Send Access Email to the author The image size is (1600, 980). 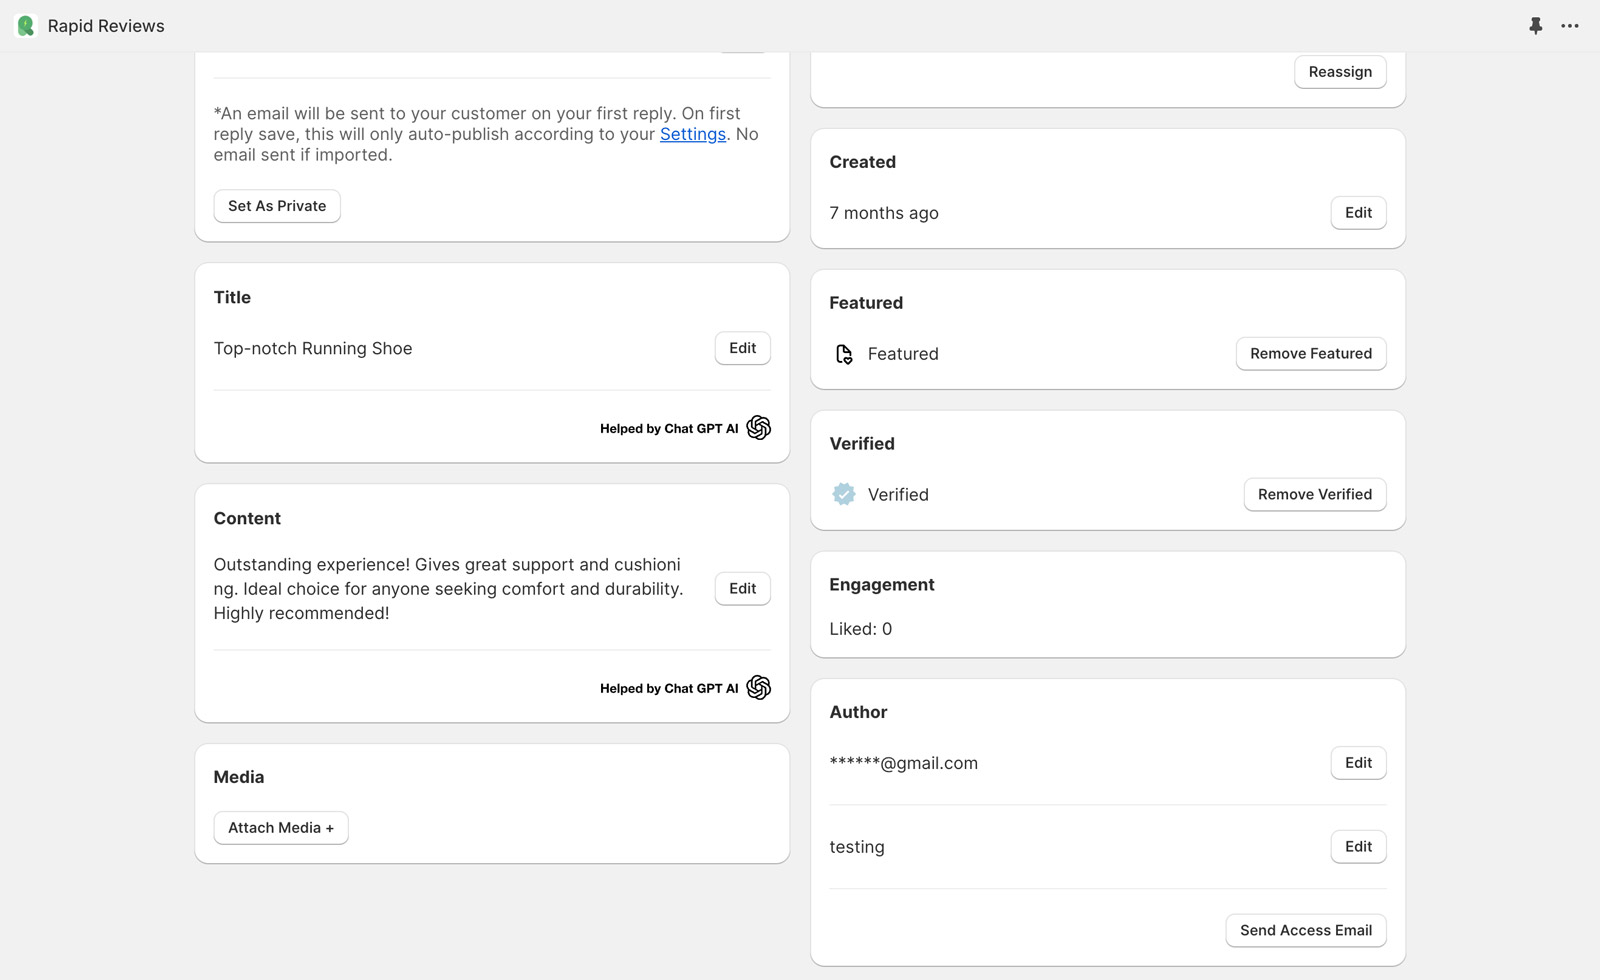tap(1305, 930)
